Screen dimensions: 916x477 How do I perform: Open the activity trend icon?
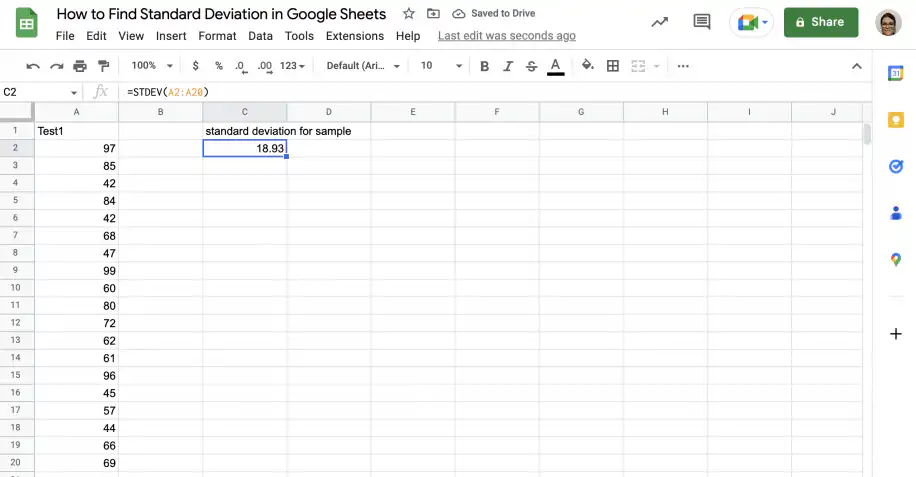660,22
